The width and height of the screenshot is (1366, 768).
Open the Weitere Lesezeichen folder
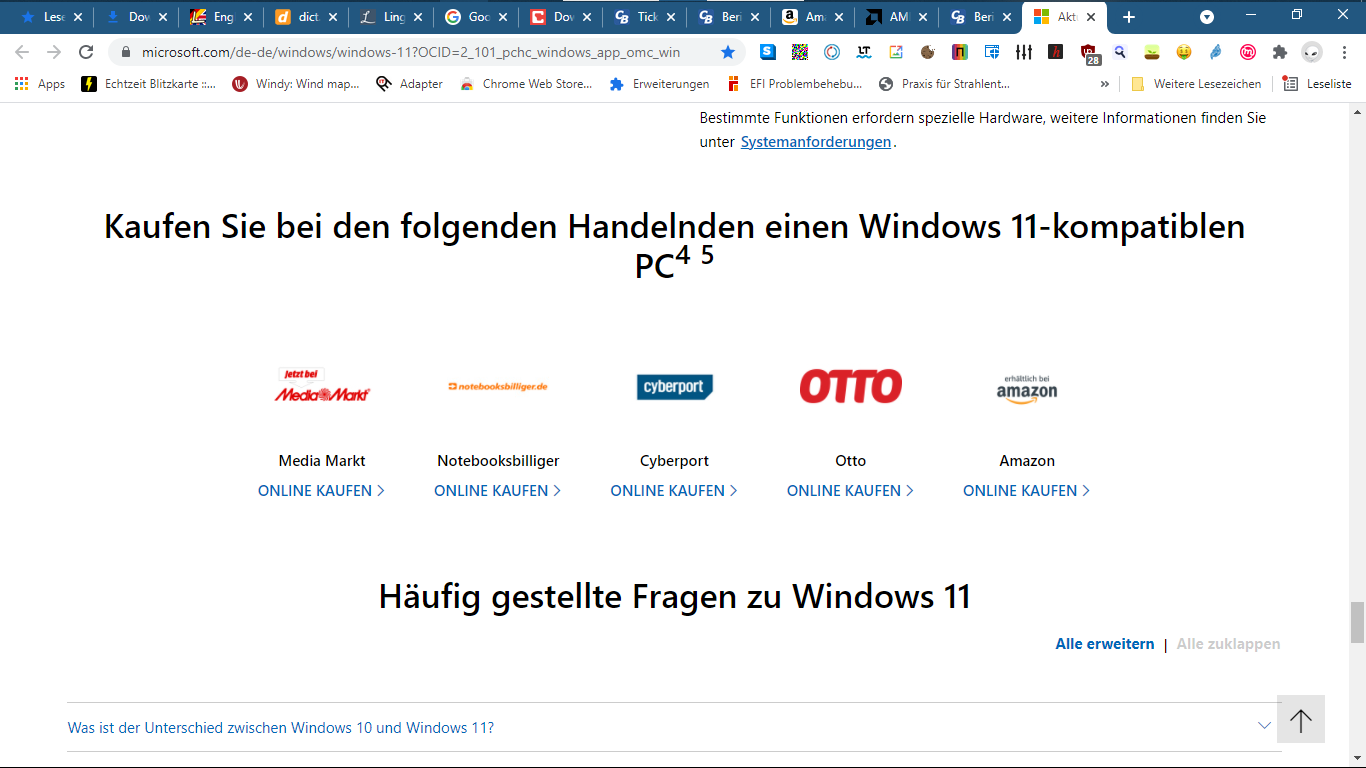(1196, 84)
